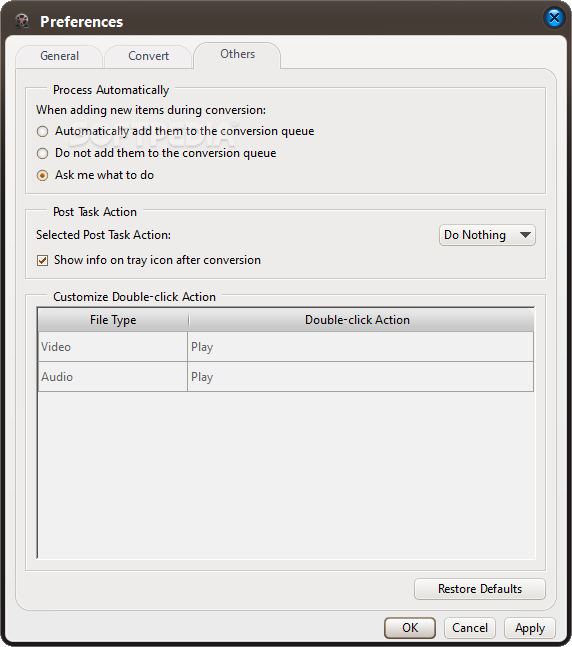Click the Apply button
The height and width of the screenshot is (647, 572).
tap(530, 628)
